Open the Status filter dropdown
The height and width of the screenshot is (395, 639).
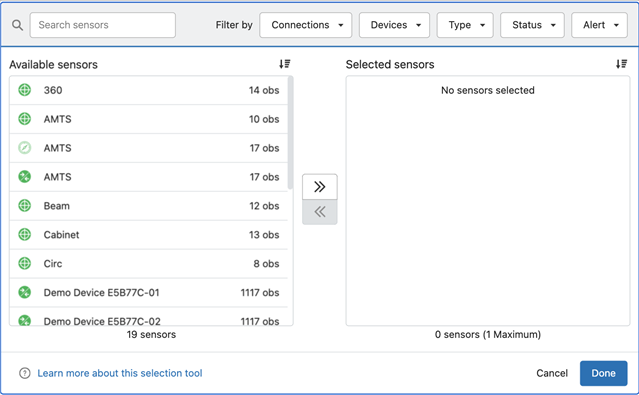tap(532, 25)
